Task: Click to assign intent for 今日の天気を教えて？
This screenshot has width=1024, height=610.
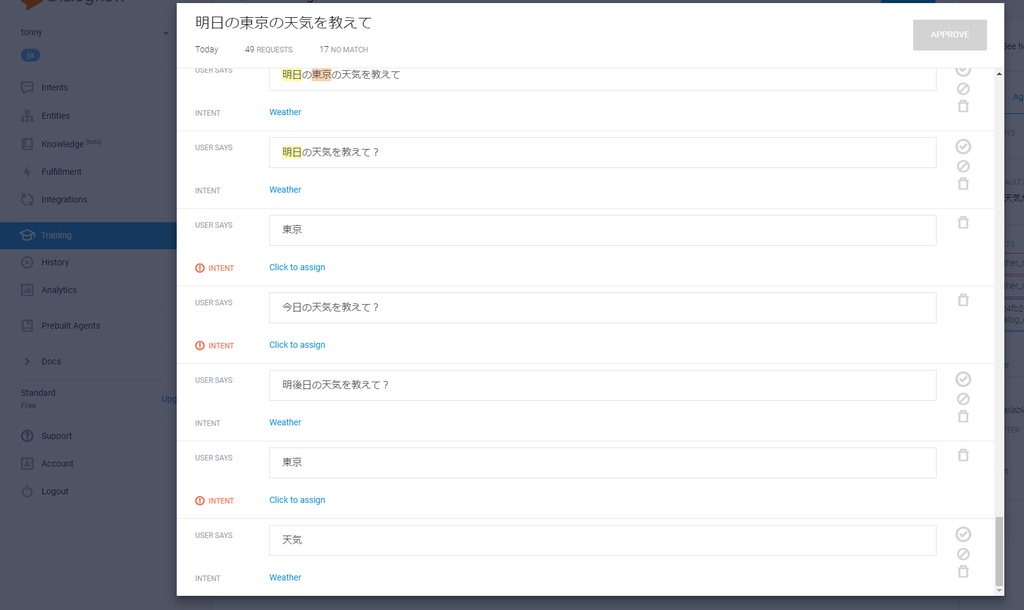Action: pos(297,345)
